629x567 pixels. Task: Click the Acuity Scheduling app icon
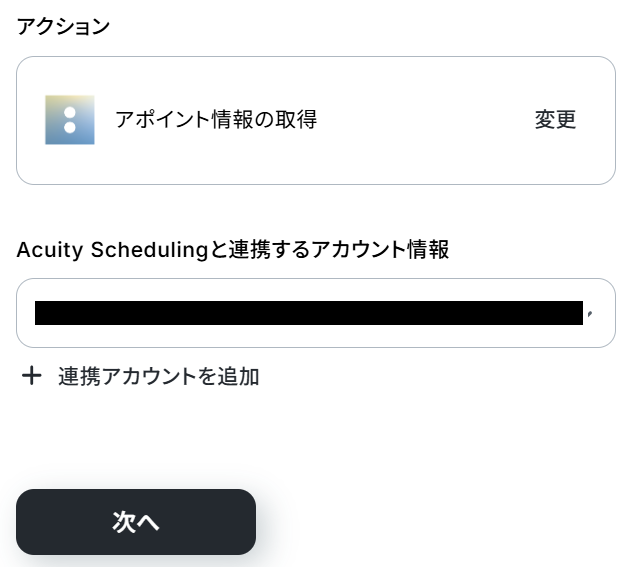tap(70, 120)
